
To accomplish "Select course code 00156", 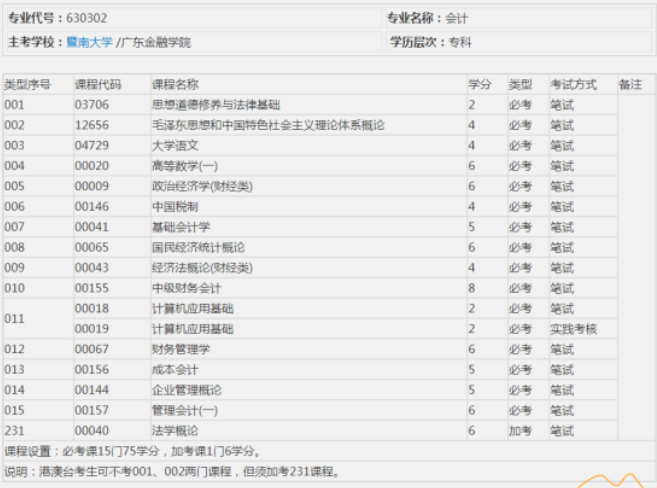I will [x=92, y=369].
